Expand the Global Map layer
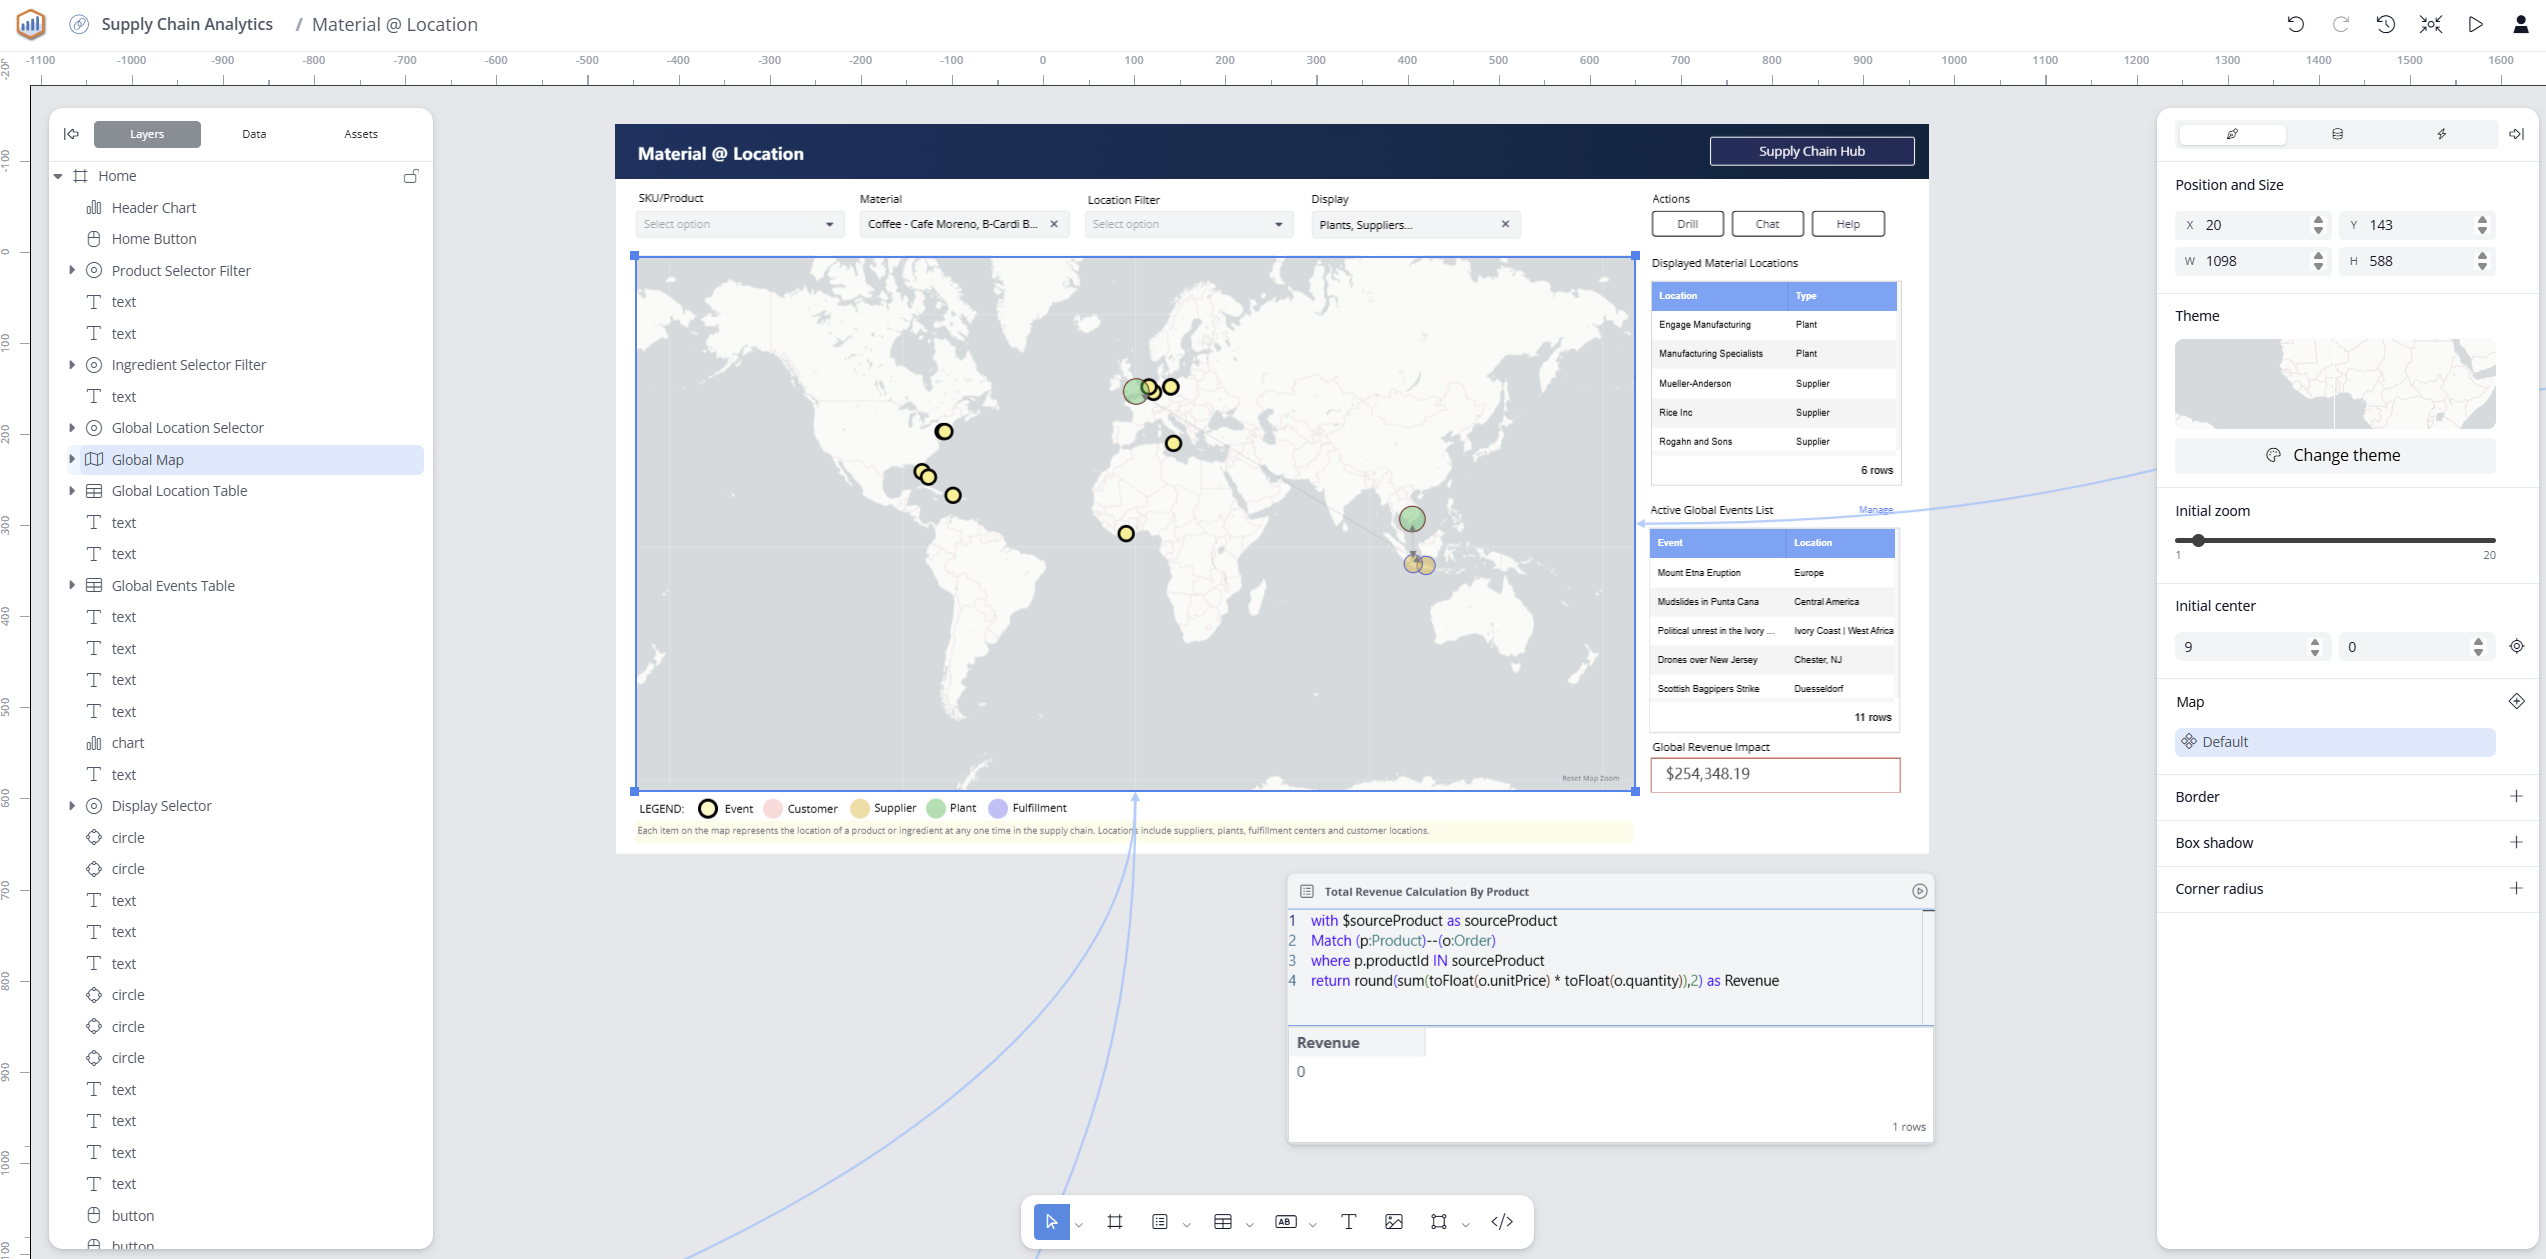The height and width of the screenshot is (1259, 2546). [72, 459]
